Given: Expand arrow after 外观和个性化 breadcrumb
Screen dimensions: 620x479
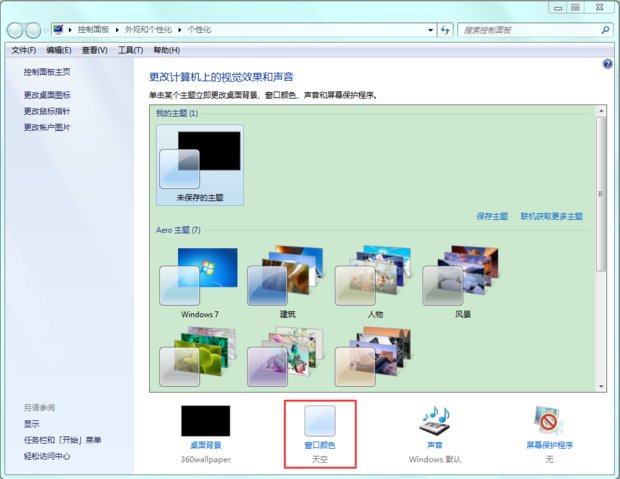Looking at the screenshot, I should [180, 30].
